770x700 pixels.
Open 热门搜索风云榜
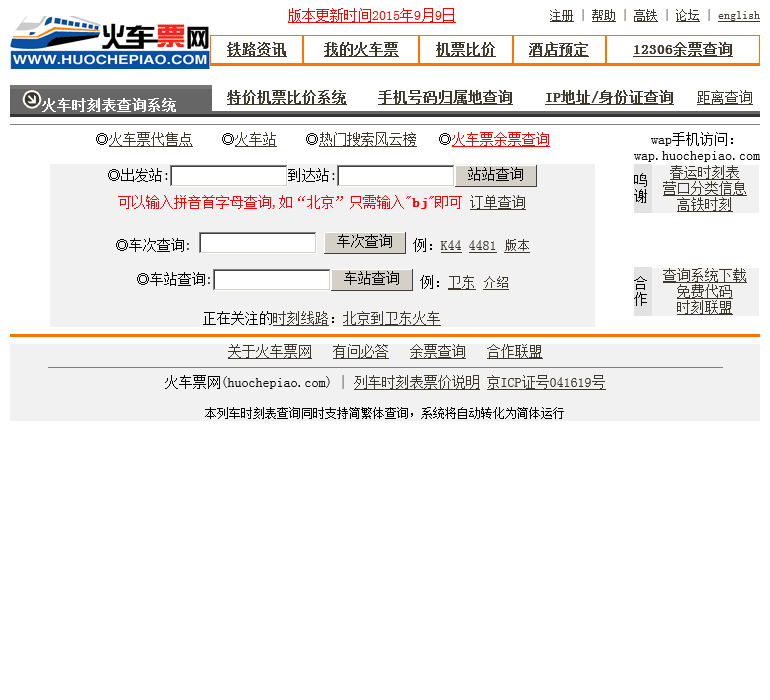(x=367, y=140)
